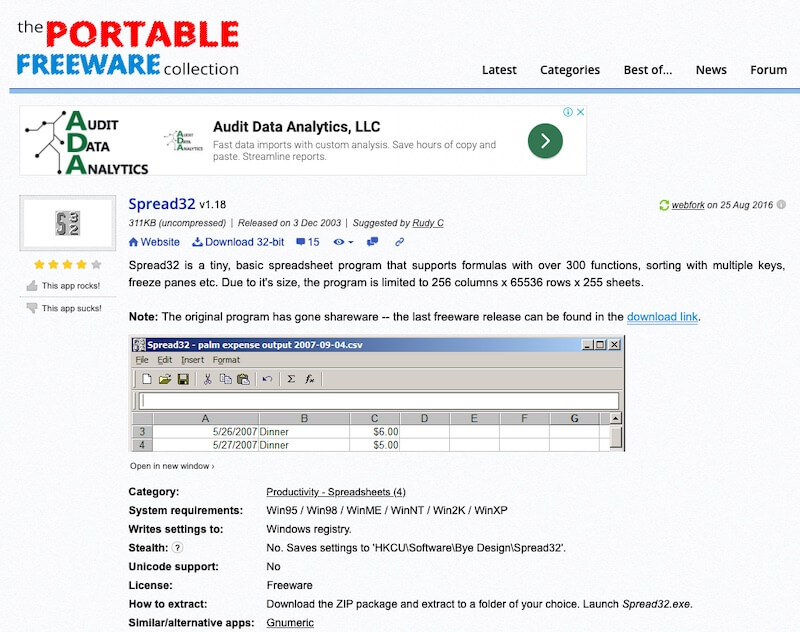800x632 pixels.
Task: Vote thumbs up 'This app rocks!'
Action: [63, 286]
